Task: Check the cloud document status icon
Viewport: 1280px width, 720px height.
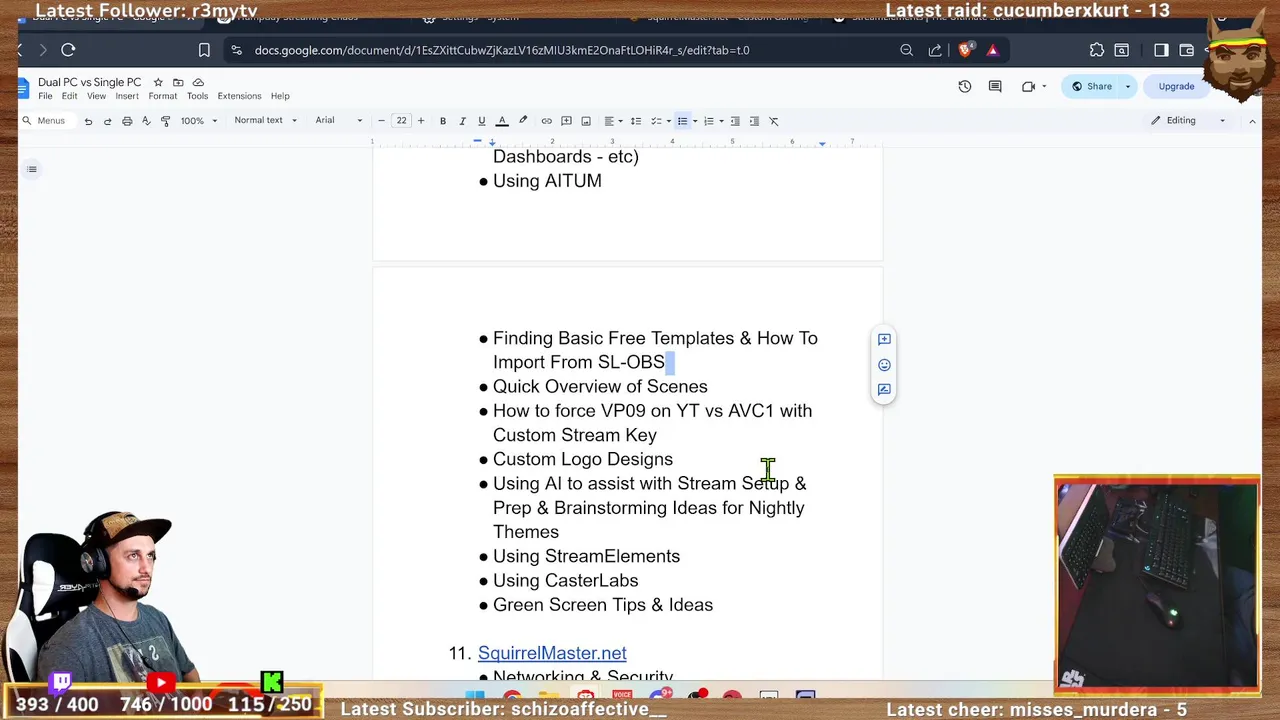Action: [x=198, y=82]
